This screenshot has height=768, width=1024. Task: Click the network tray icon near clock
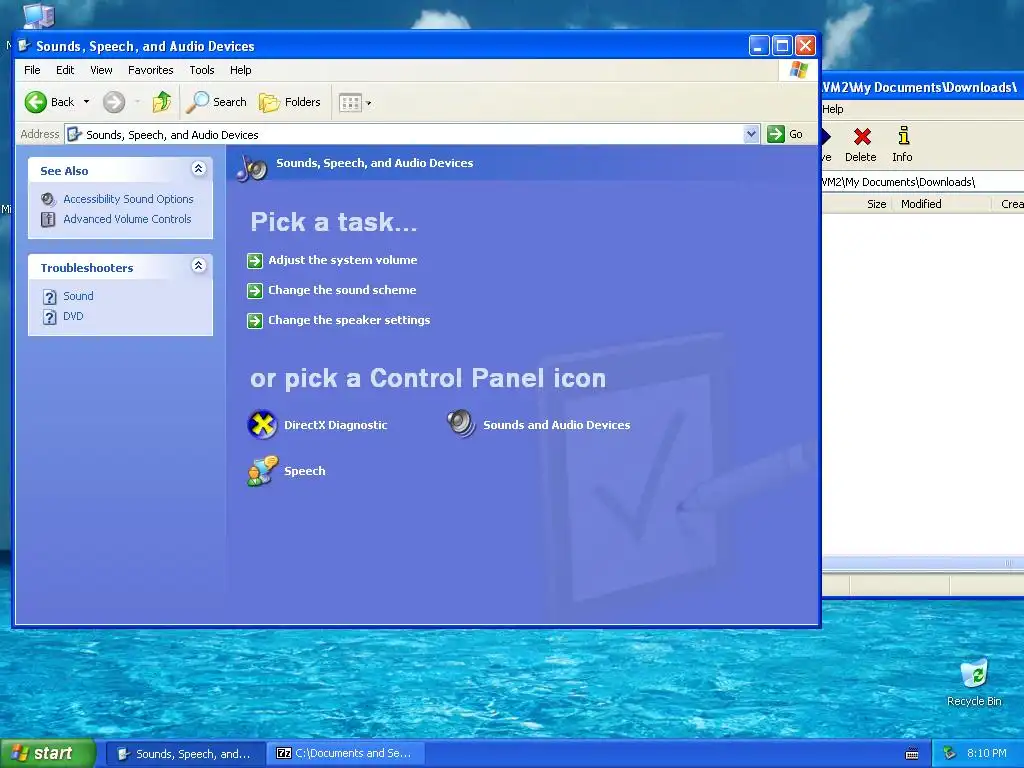click(x=950, y=754)
